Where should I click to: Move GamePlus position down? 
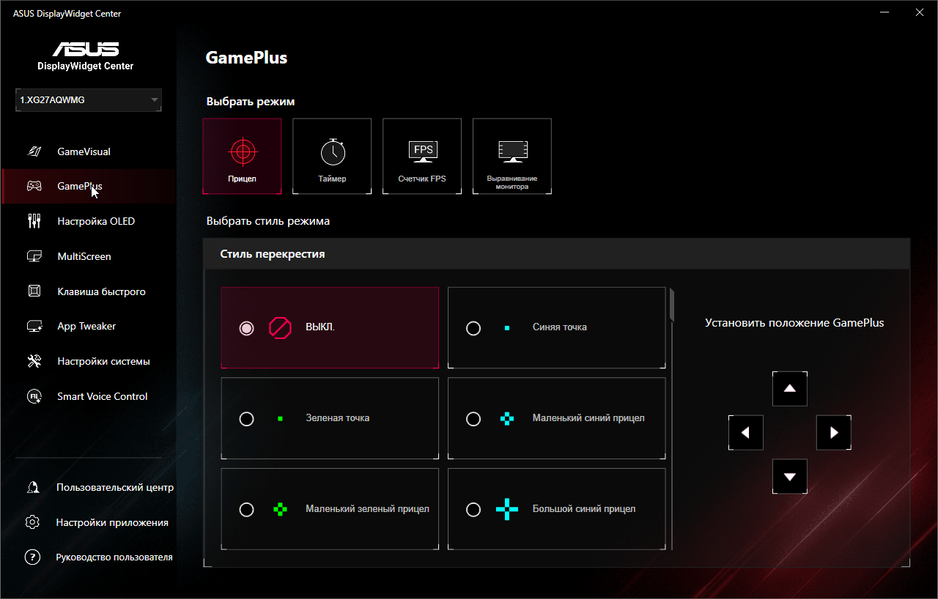coord(790,477)
